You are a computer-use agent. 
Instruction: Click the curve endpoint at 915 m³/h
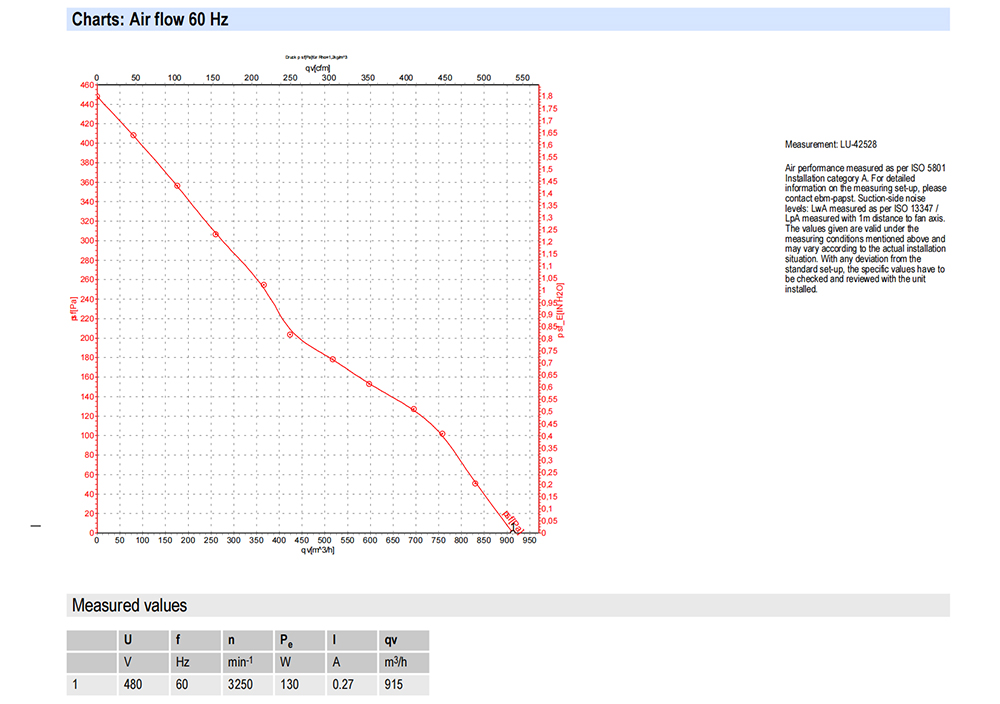tap(513, 531)
